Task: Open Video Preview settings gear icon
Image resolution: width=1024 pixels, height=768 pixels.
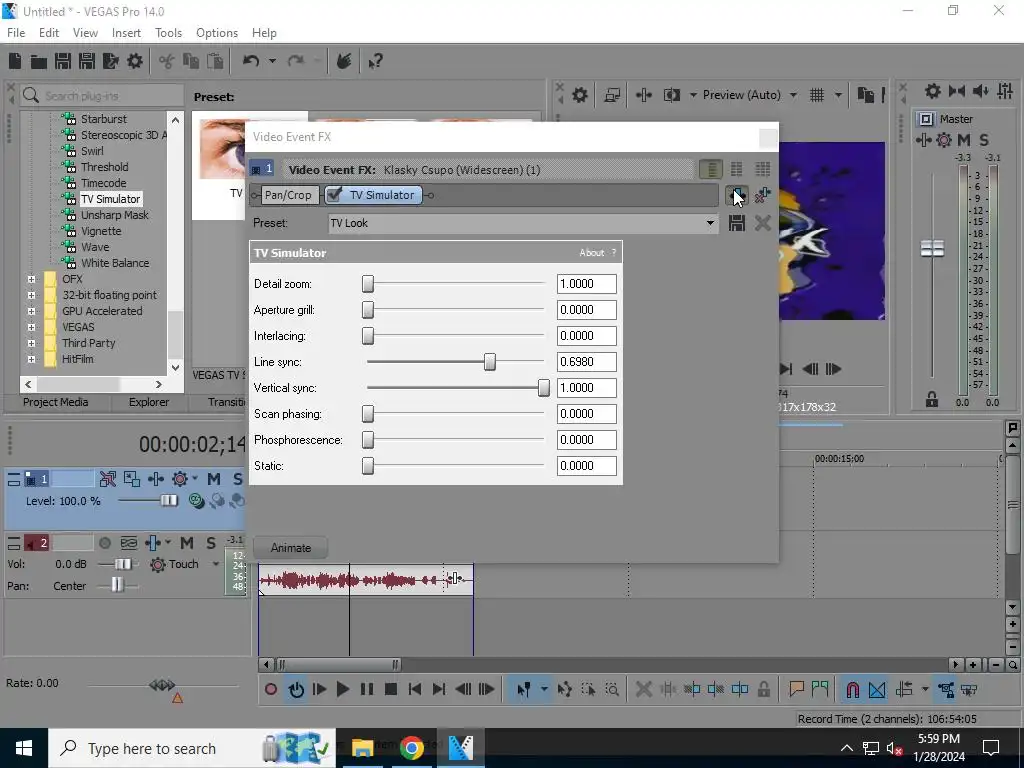Action: pyautogui.click(x=579, y=95)
